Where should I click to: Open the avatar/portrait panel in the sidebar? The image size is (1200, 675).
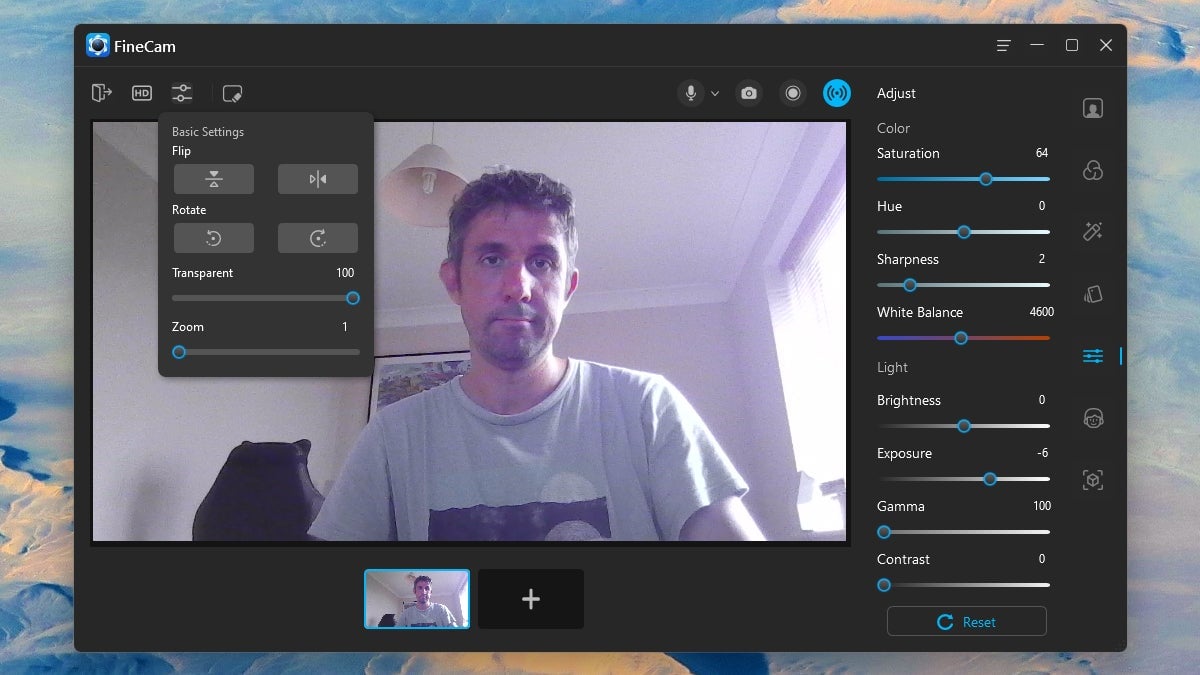1092,107
